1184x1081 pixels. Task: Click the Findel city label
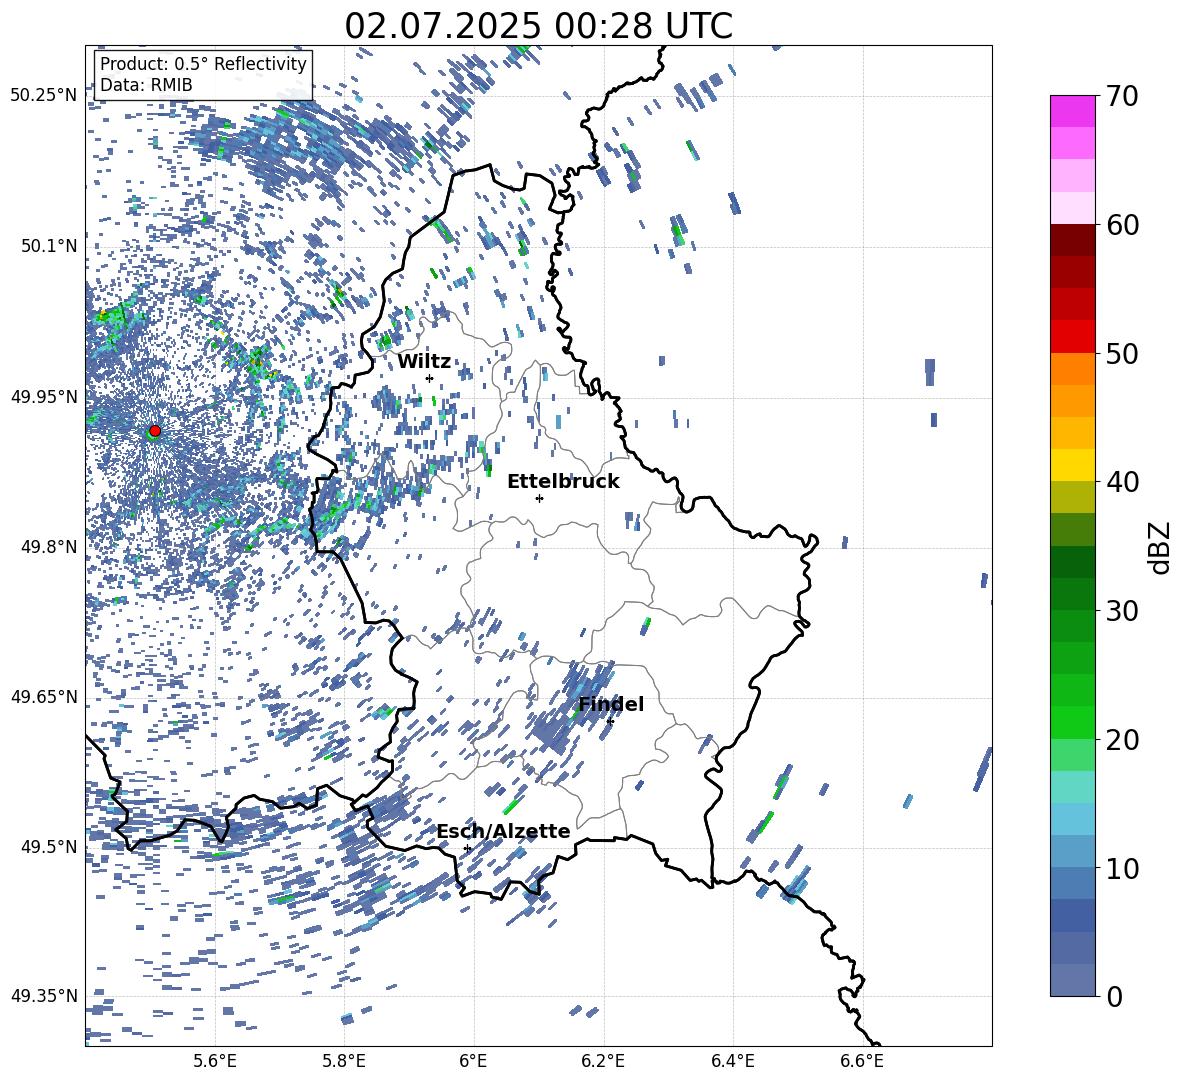tap(611, 704)
